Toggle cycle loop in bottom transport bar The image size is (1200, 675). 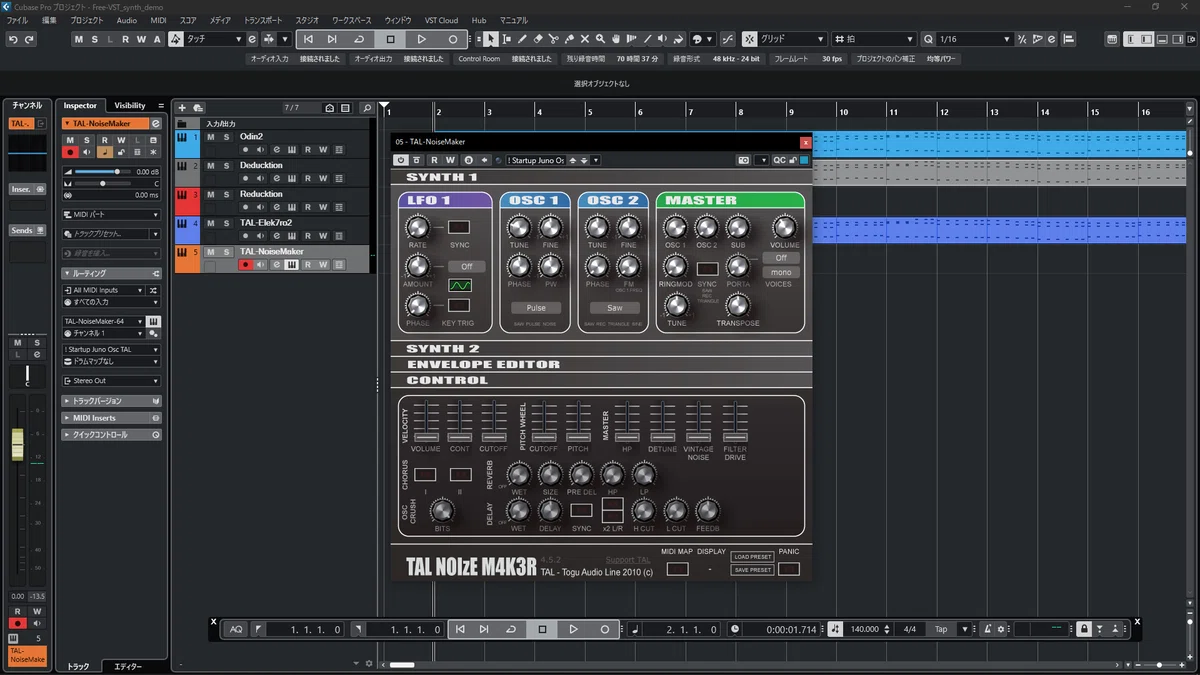510,629
